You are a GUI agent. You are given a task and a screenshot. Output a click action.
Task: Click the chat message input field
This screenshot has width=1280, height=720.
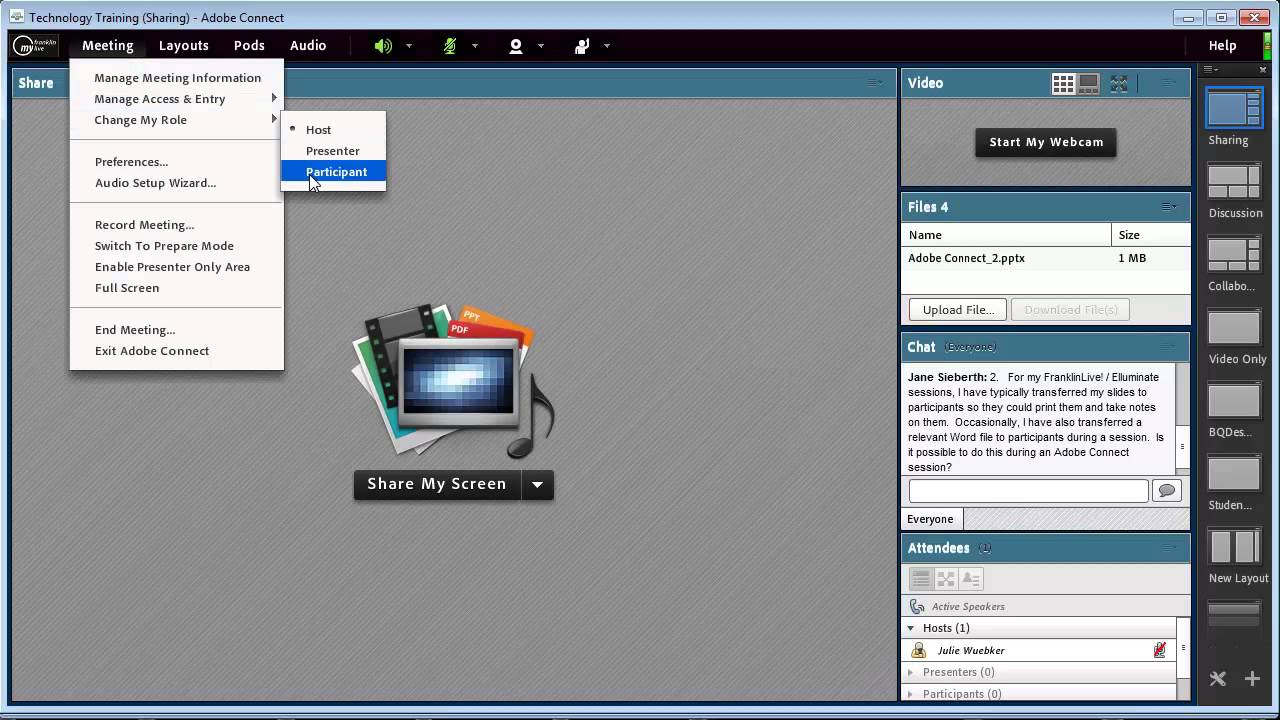(1028, 490)
